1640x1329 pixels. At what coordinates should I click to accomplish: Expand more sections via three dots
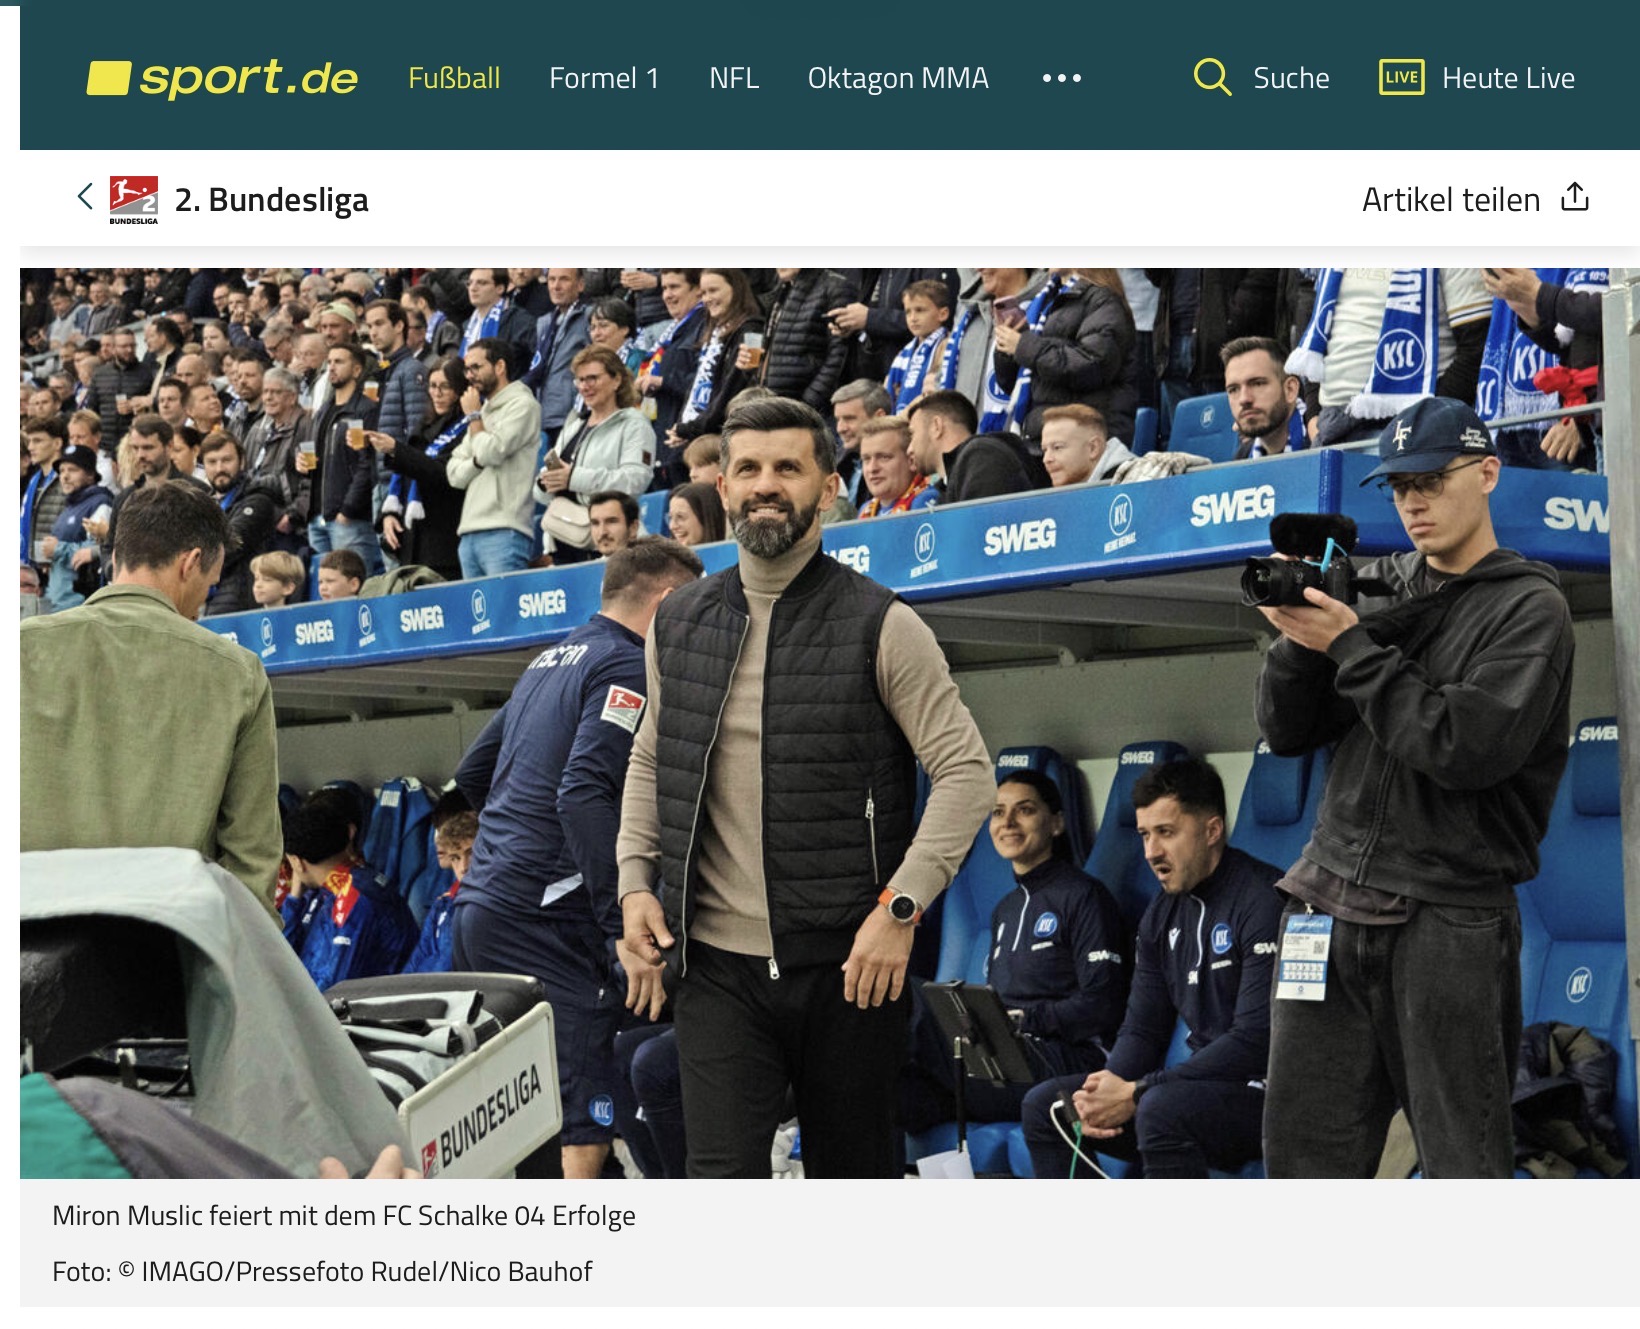click(1061, 78)
